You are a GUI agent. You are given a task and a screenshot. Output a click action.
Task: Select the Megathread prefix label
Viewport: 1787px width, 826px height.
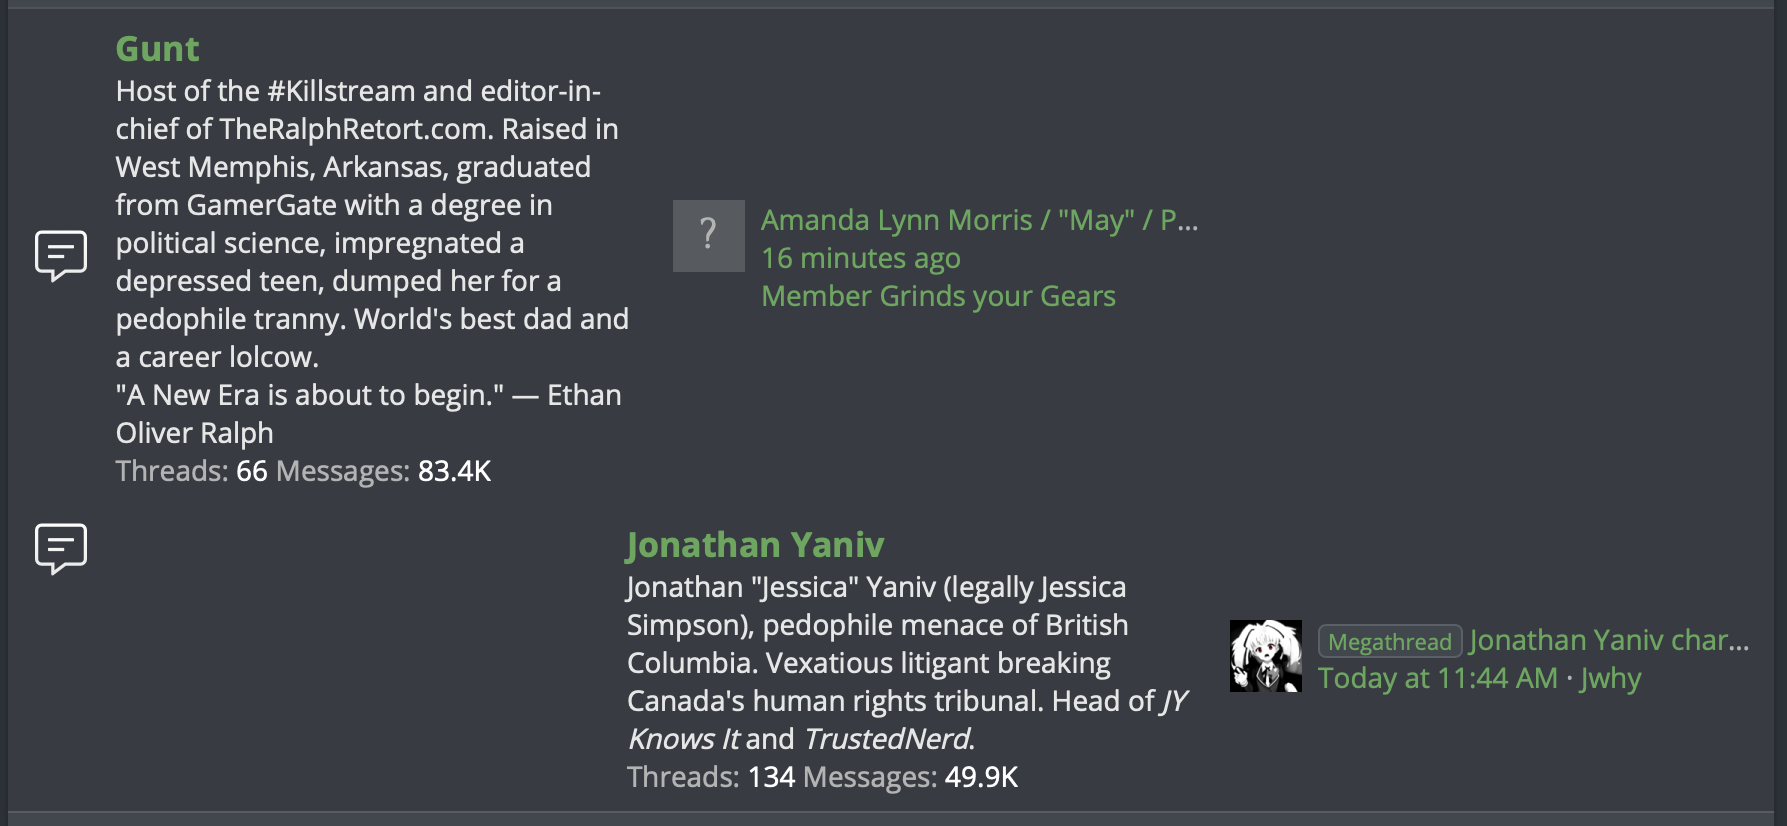(1390, 641)
